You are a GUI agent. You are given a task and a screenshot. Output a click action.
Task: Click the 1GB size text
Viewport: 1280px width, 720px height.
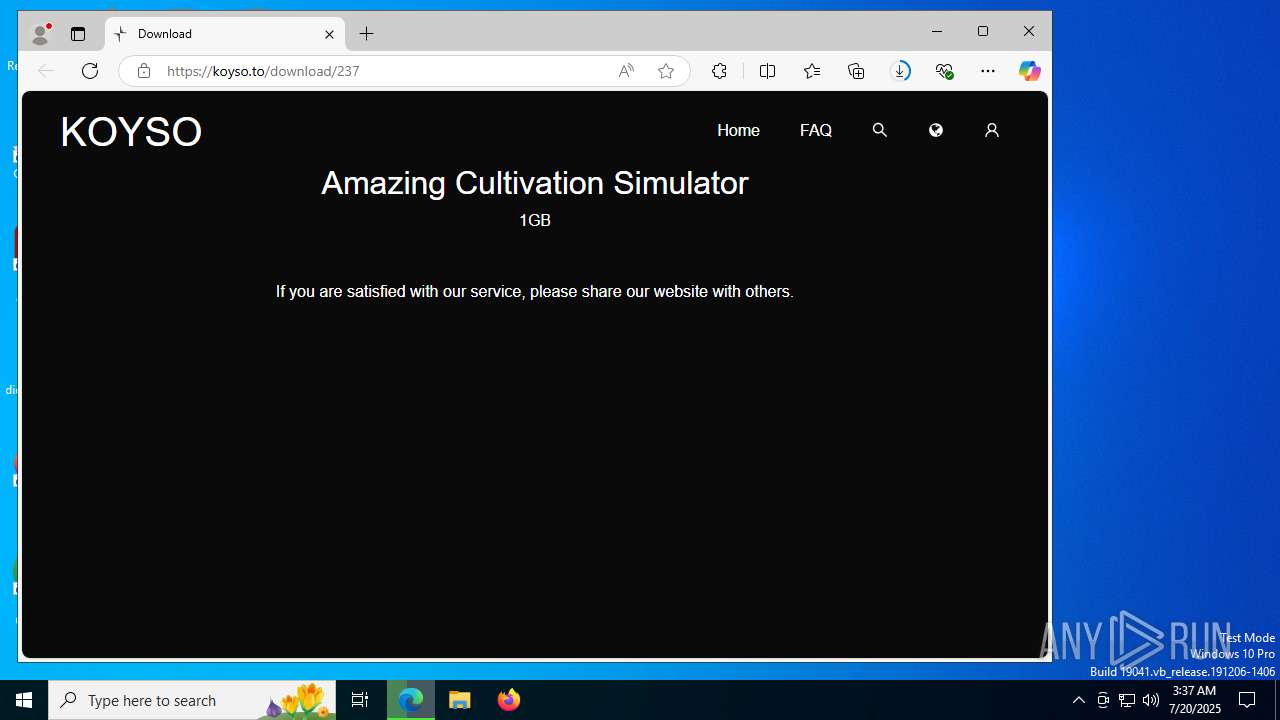tap(535, 220)
